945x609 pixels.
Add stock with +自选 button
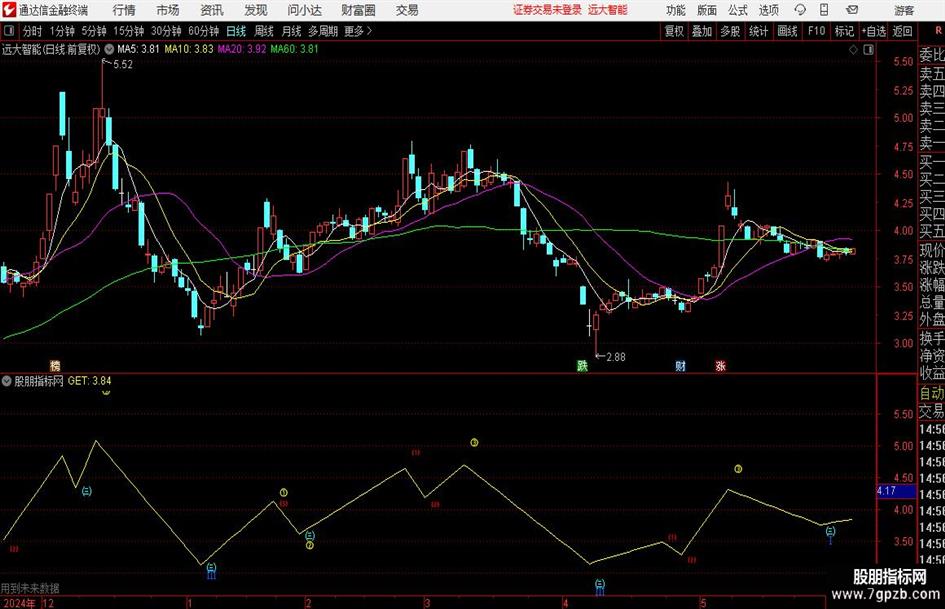[x=874, y=31]
